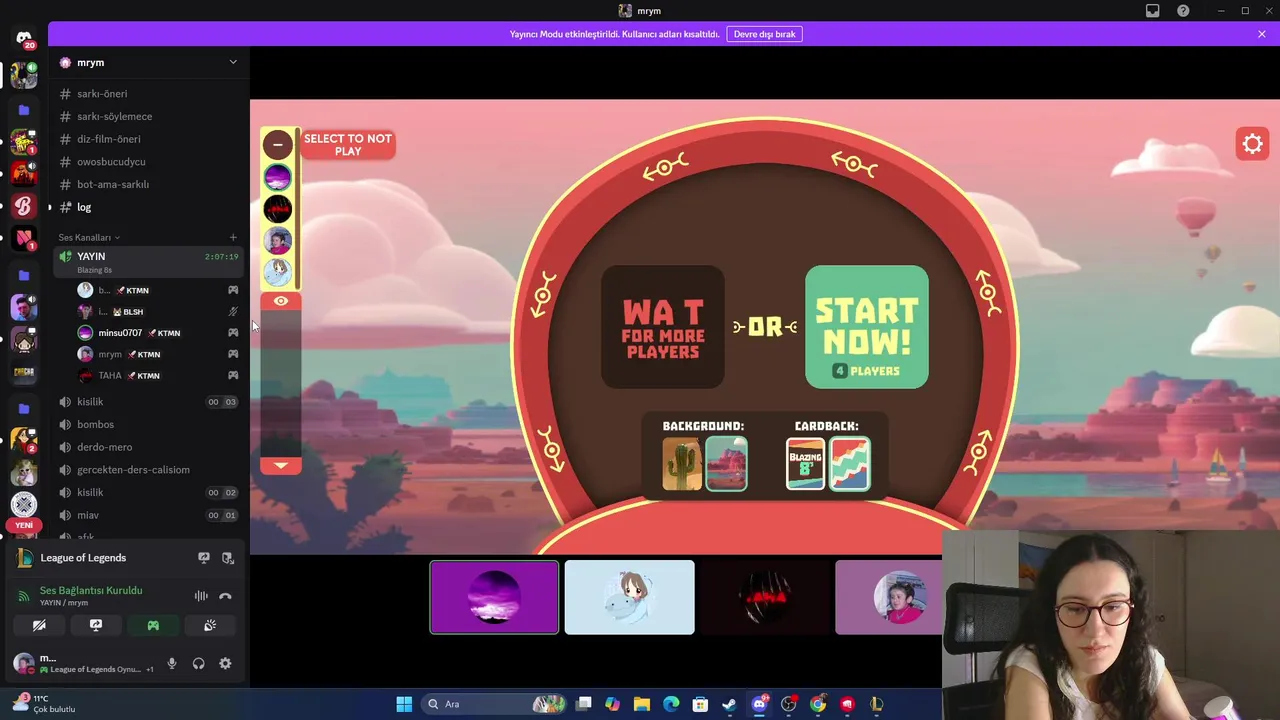1280x720 pixels.
Task: Join the derdo-mero voice channel
Action: pyautogui.click(x=148, y=447)
